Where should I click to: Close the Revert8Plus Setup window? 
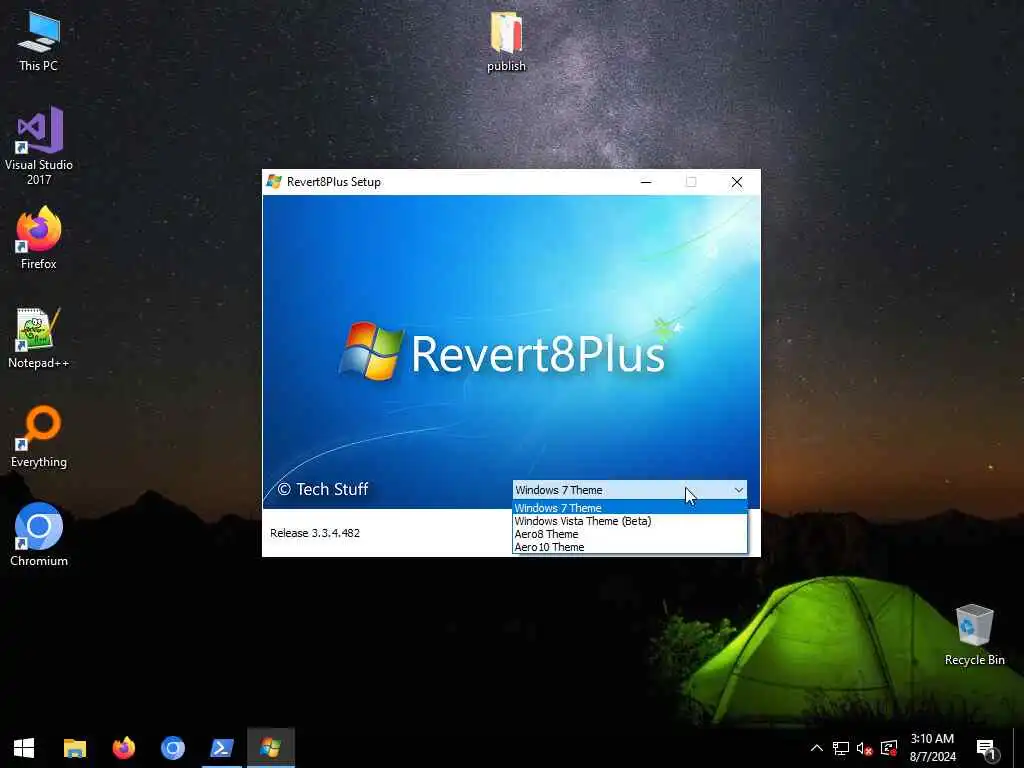(x=737, y=182)
